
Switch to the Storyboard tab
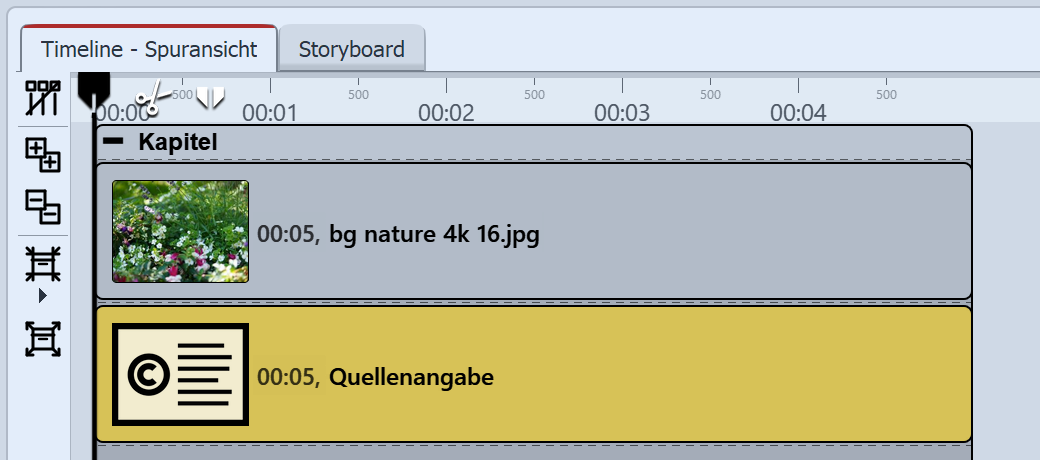(351, 49)
